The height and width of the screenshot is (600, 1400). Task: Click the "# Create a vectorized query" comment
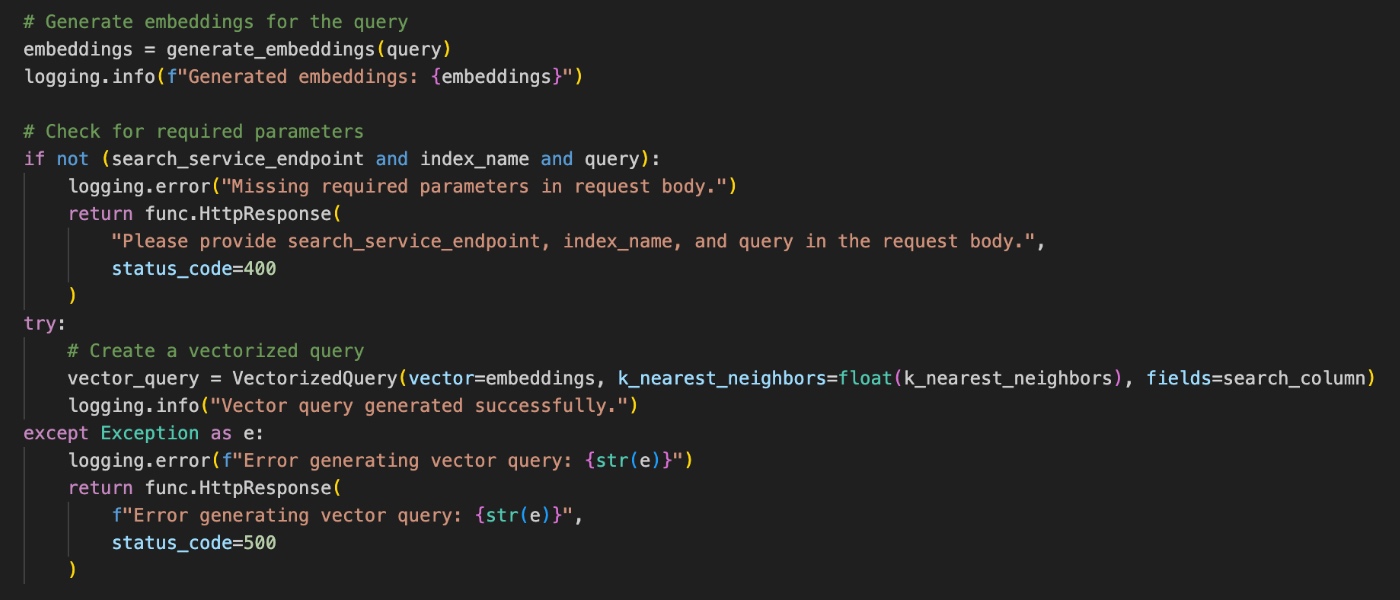pos(215,351)
